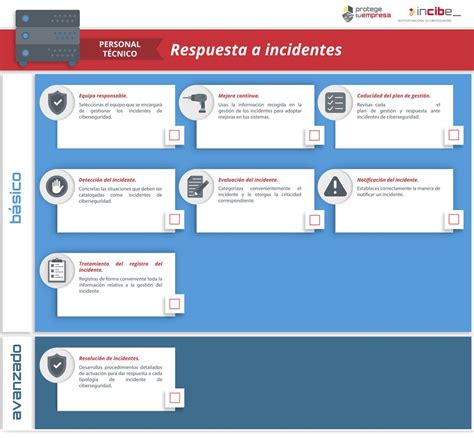Image resolution: width=474 pixels, height=438 pixels.
Task: Click the shield icon beside Resolución de incidentes
Action: [x=57, y=365]
